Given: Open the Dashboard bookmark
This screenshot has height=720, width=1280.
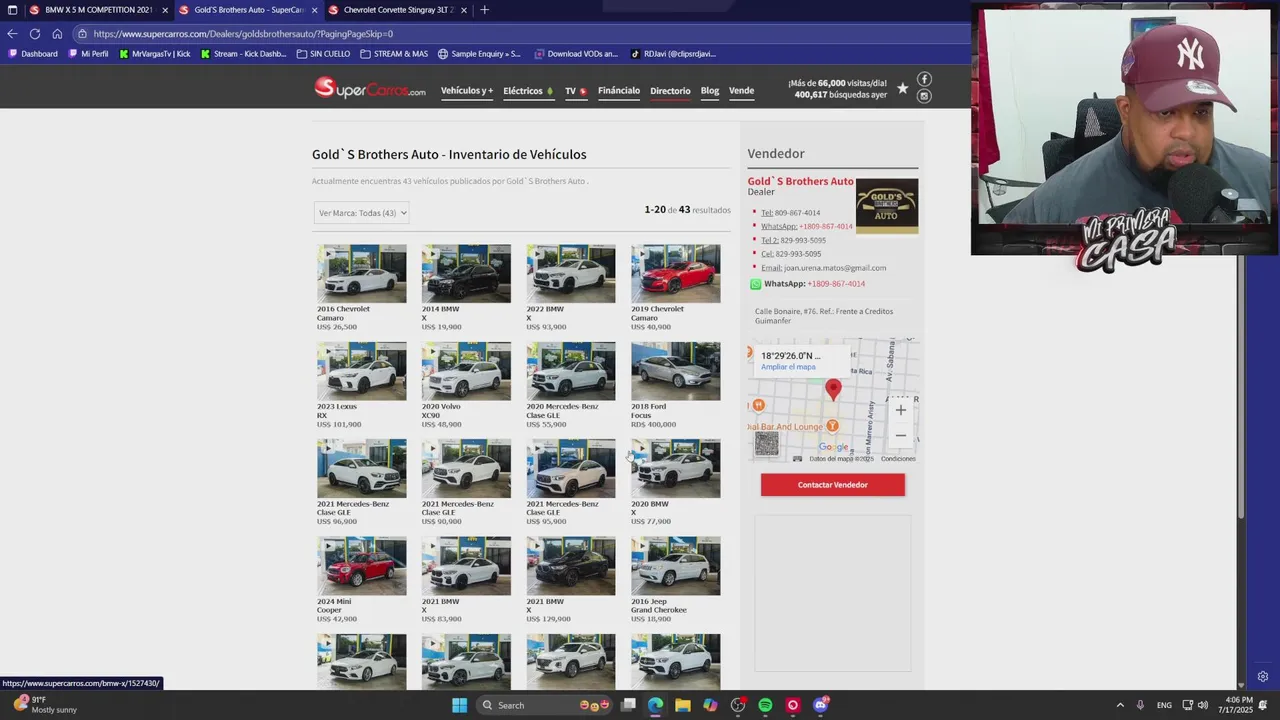Looking at the screenshot, I should tap(33, 54).
